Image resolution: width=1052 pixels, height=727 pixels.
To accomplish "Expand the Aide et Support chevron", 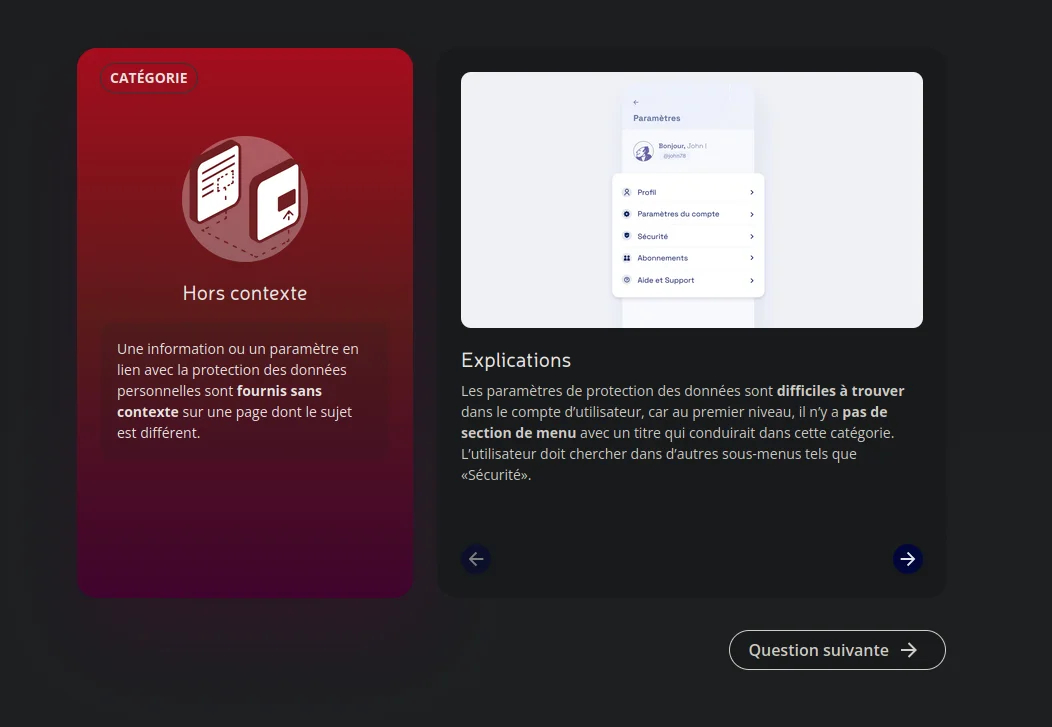I will [752, 280].
